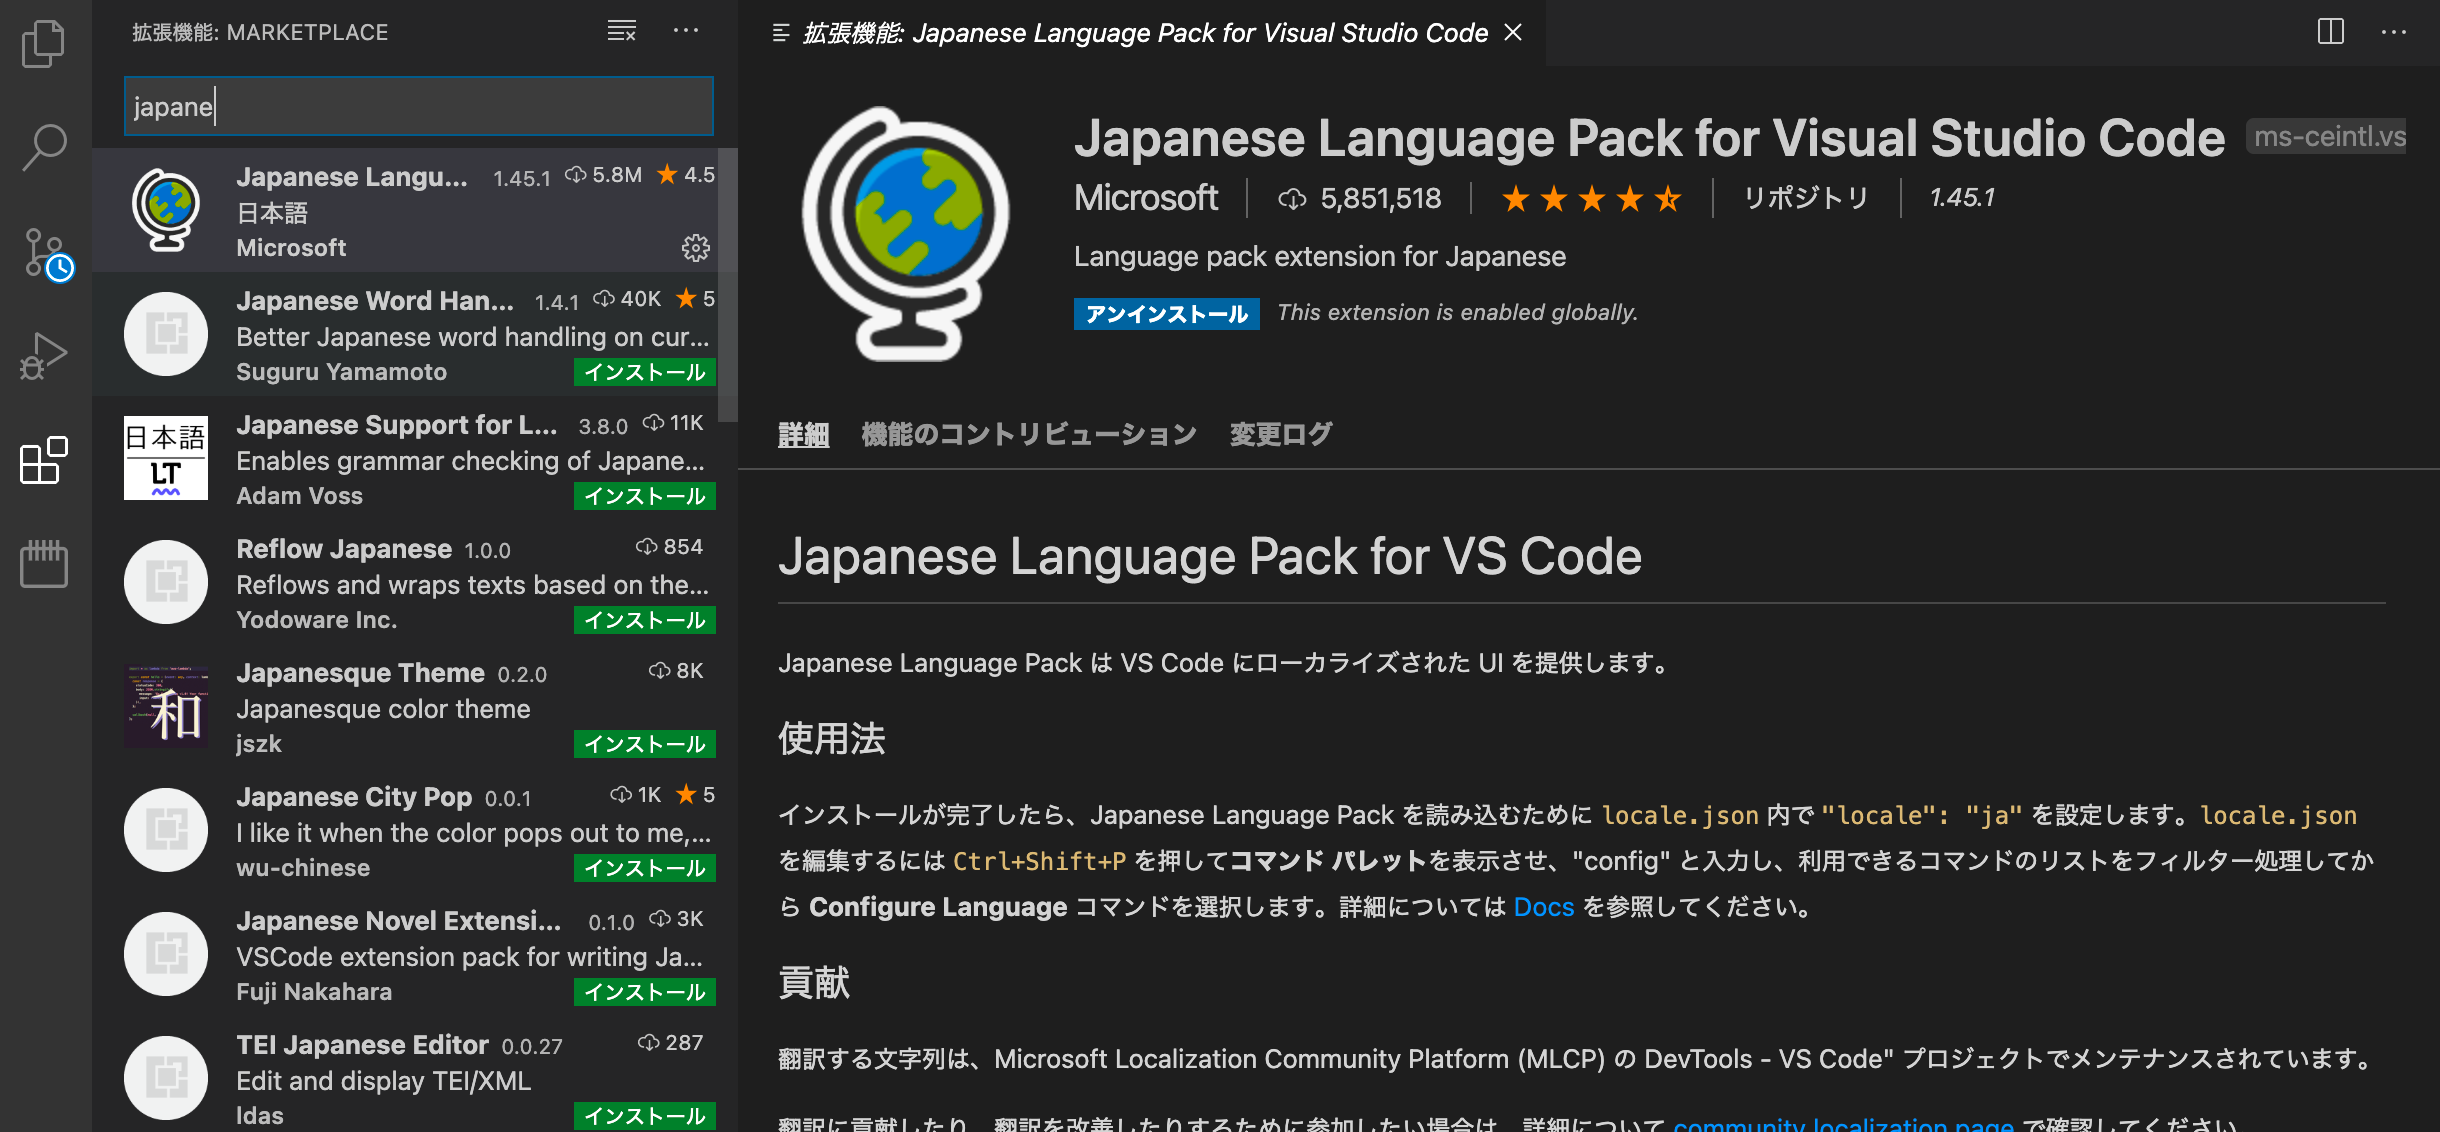Click the Suguru Yamamoto publisher name
Image resolution: width=2440 pixels, height=1132 pixels.
pyautogui.click(x=342, y=372)
